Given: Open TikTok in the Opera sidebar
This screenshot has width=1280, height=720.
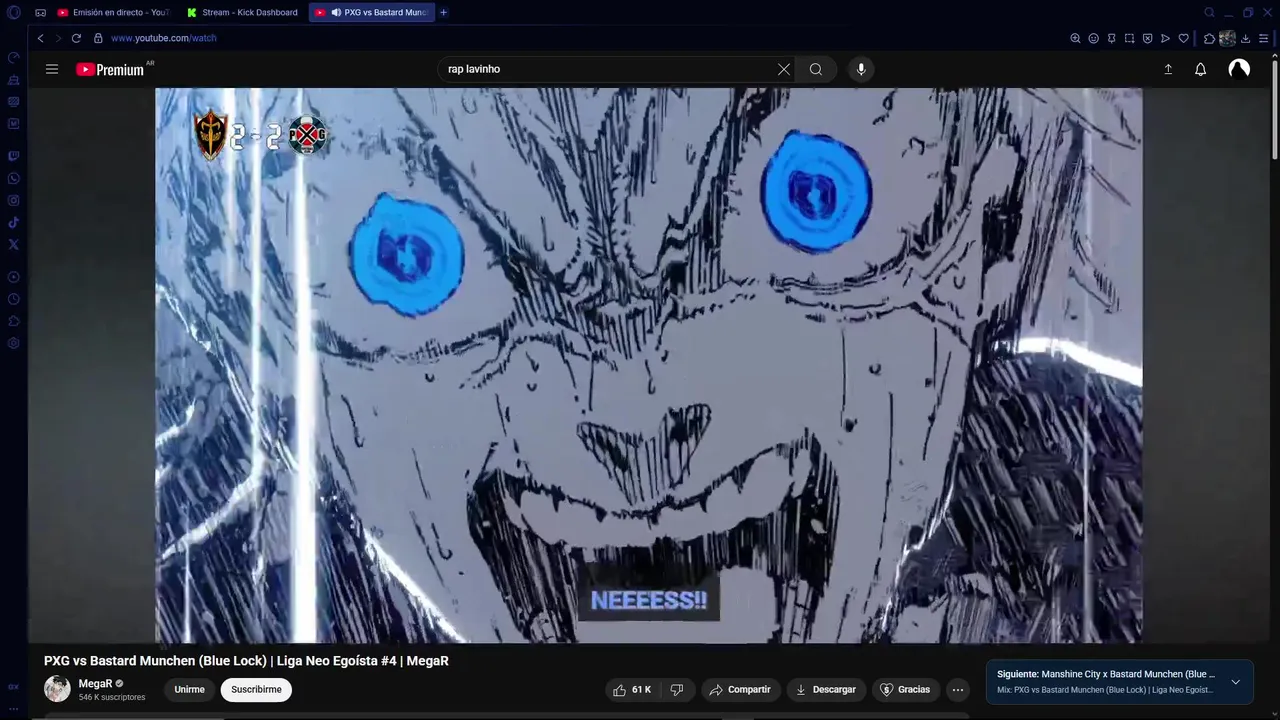Looking at the screenshot, I should [x=14, y=222].
